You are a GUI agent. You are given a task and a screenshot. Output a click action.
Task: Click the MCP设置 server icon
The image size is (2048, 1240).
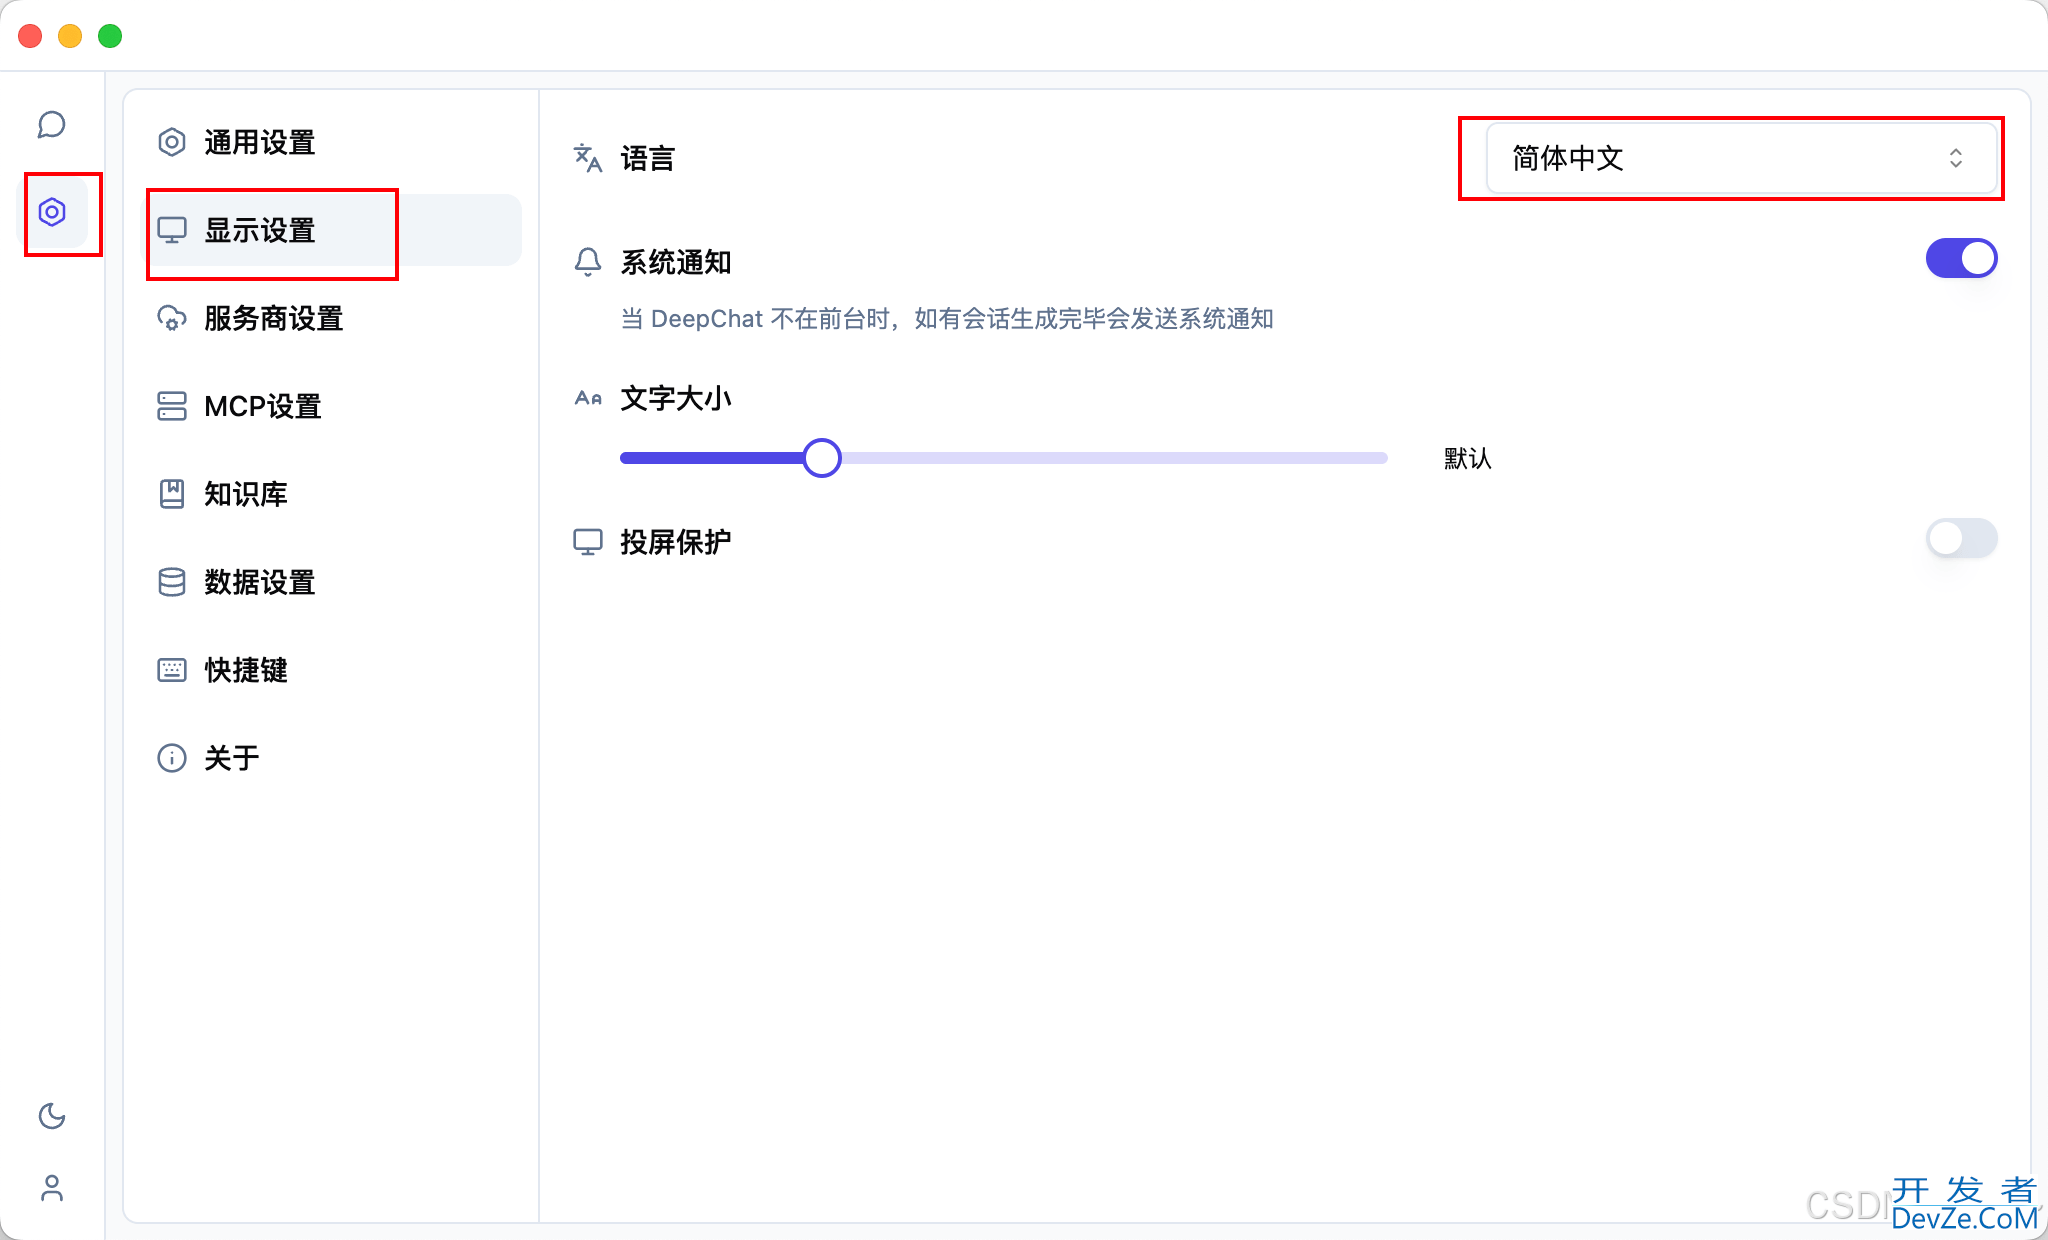point(172,406)
